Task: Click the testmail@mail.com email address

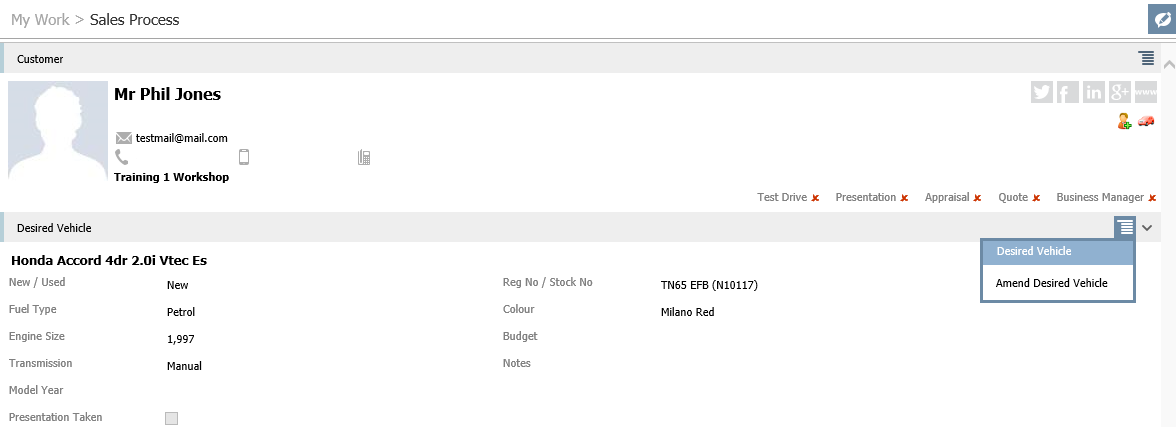Action: [182, 138]
